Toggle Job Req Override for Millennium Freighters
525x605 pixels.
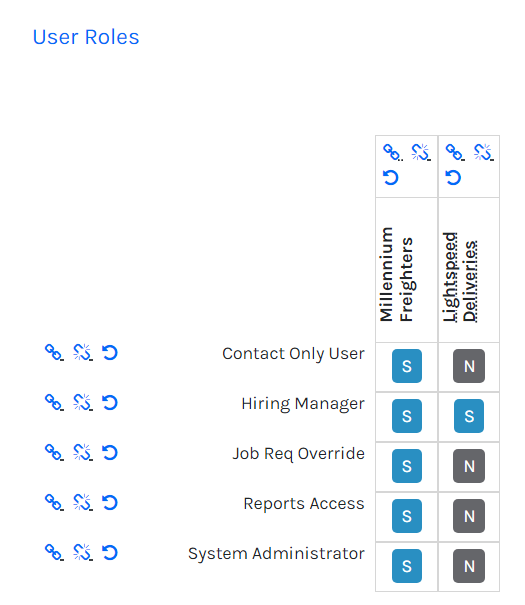click(407, 466)
